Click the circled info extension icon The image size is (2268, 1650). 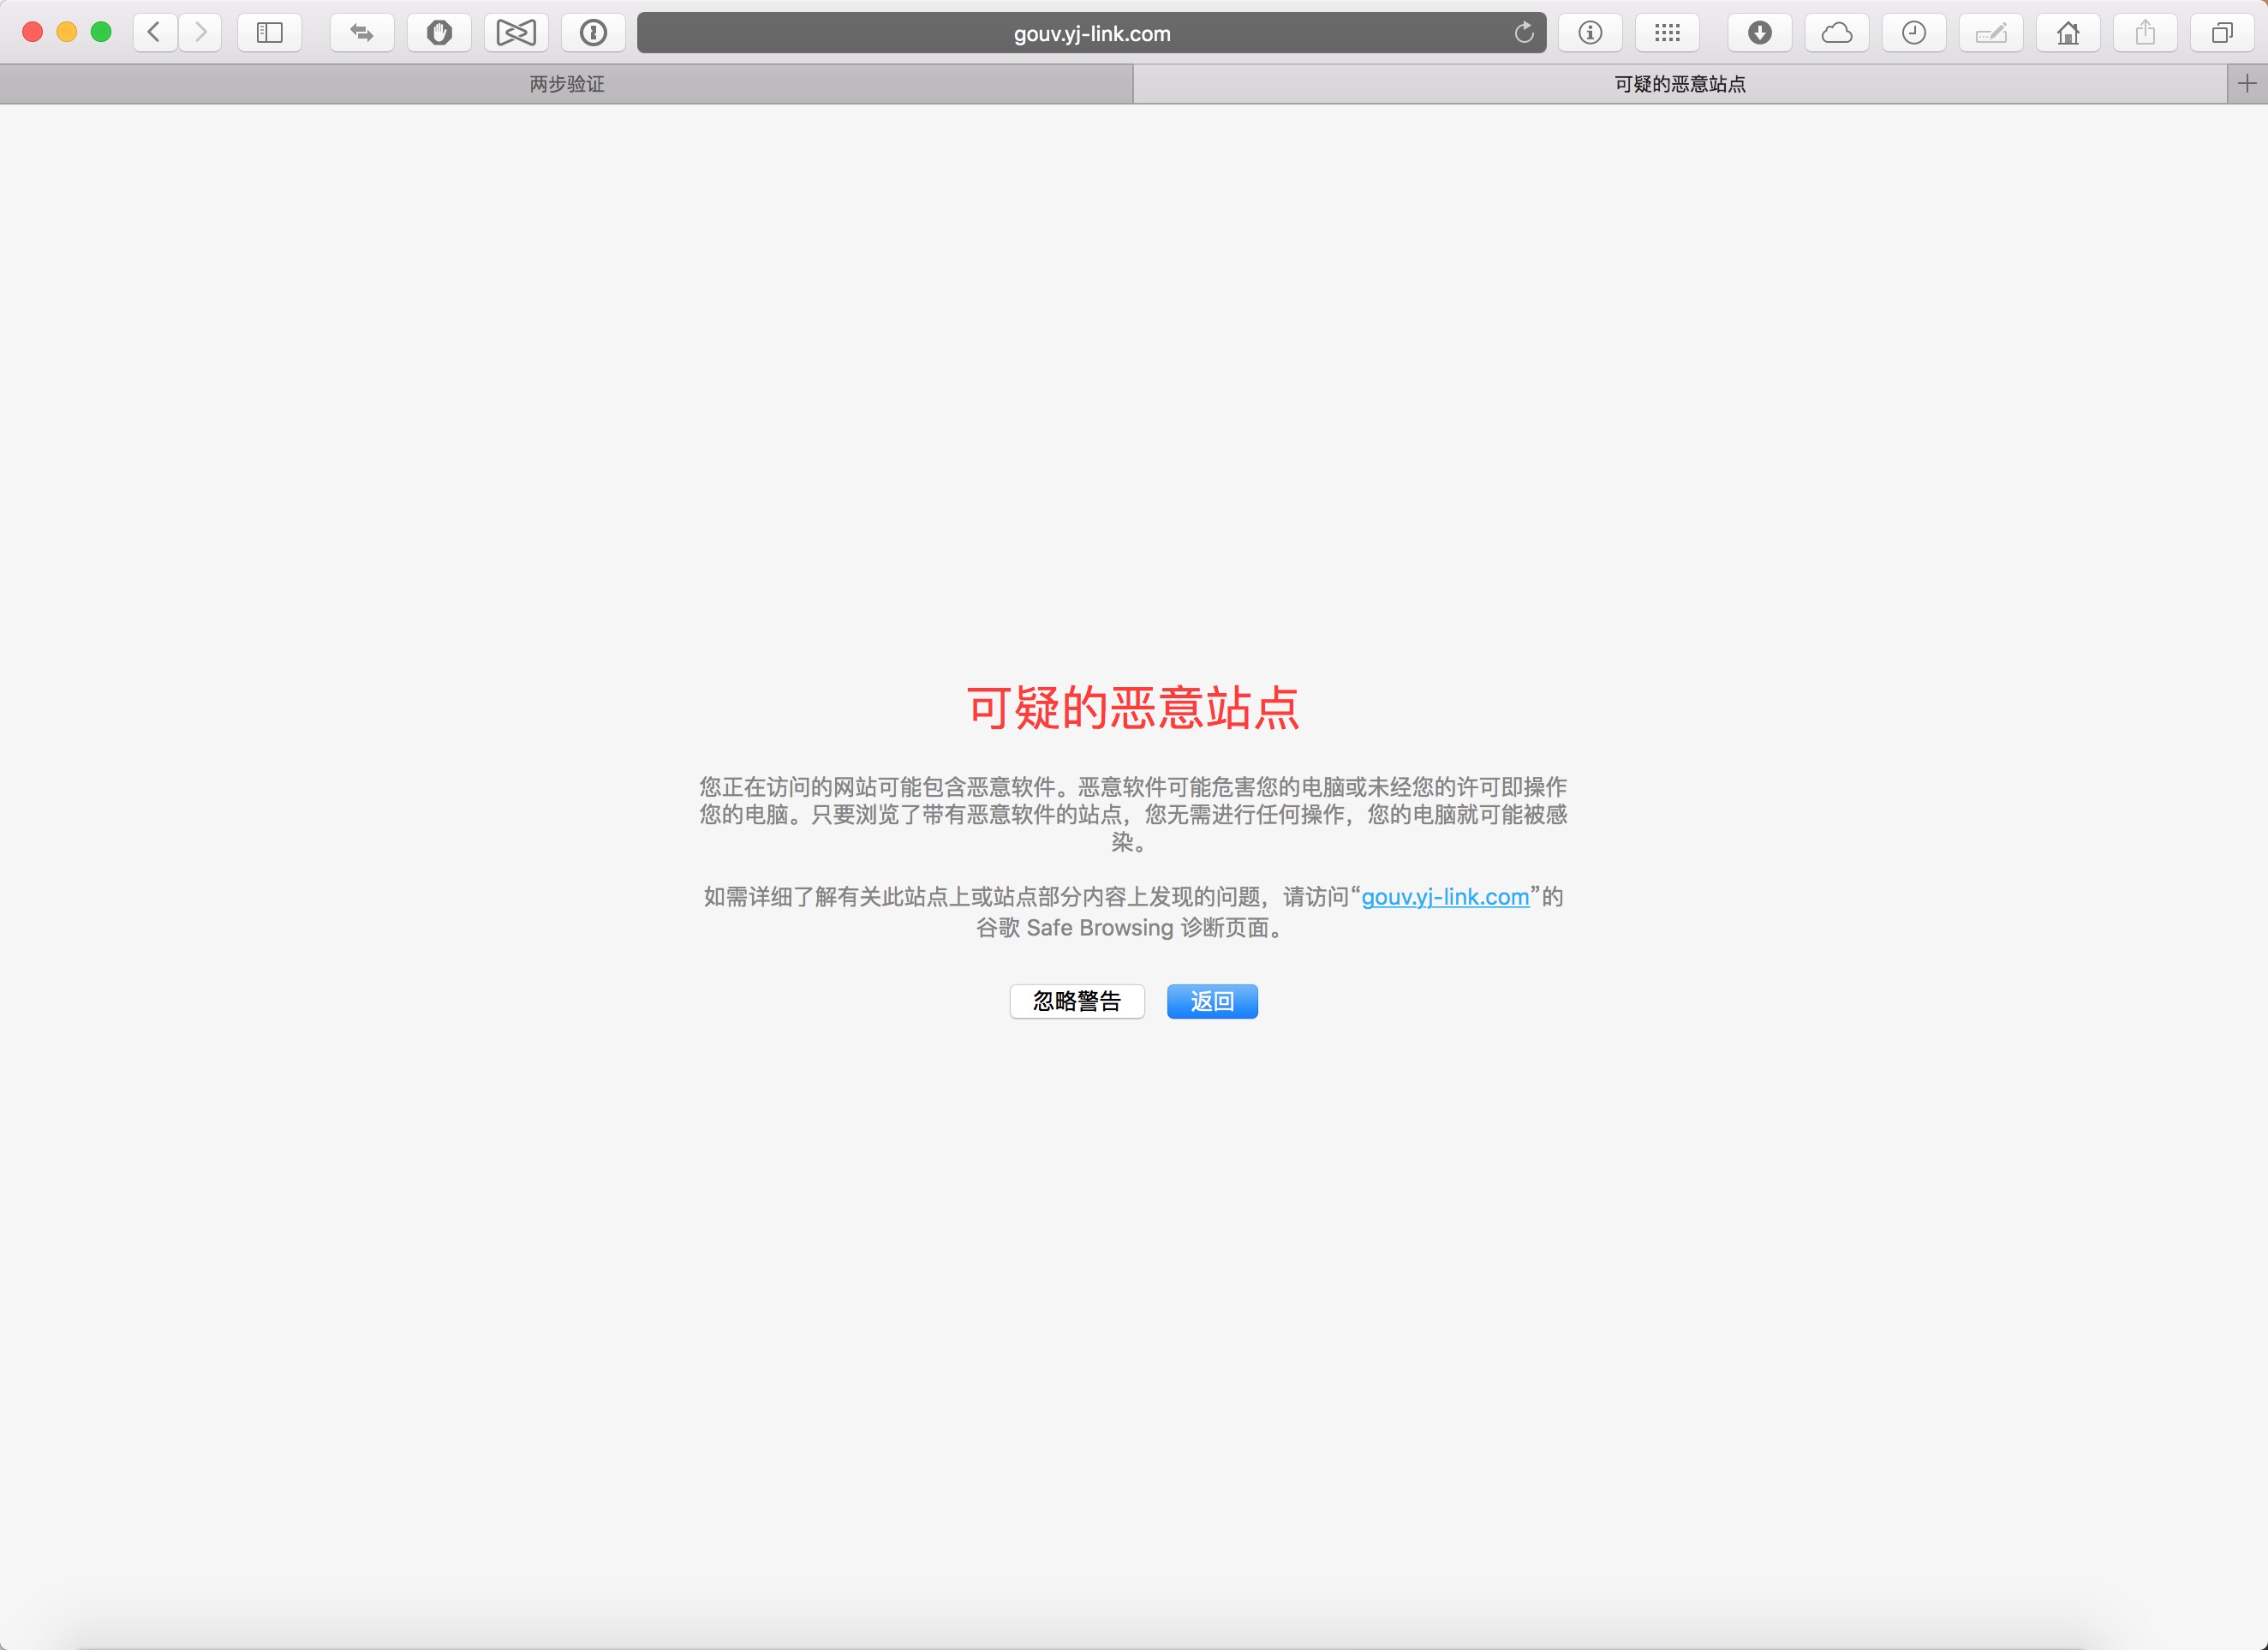1590,33
